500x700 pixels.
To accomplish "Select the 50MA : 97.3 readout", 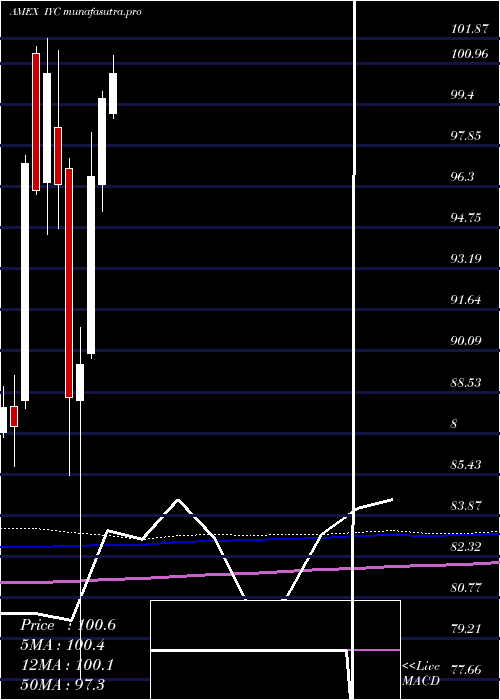I will 63,685.
